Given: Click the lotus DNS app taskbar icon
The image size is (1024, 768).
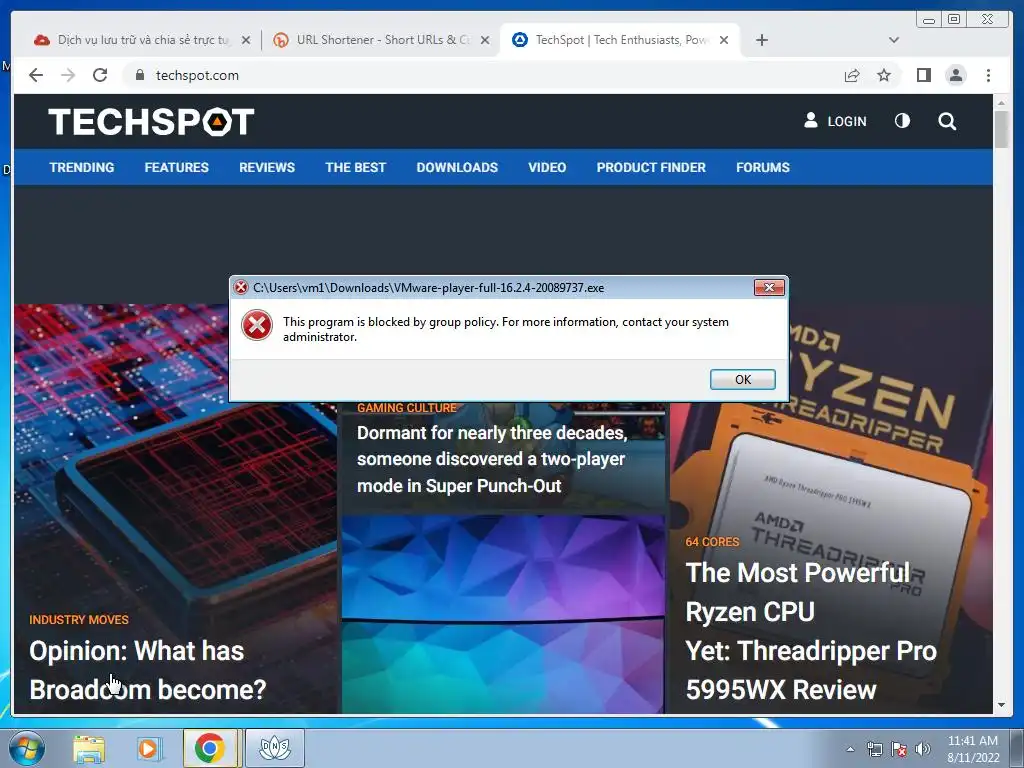Looking at the screenshot, I should (x=274, y=748).
